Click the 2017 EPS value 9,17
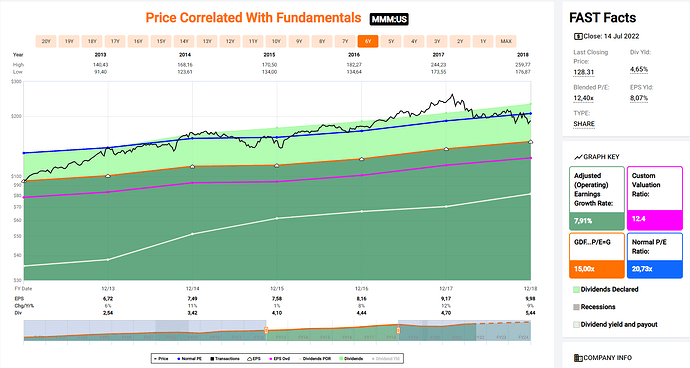 click(446, 298)
